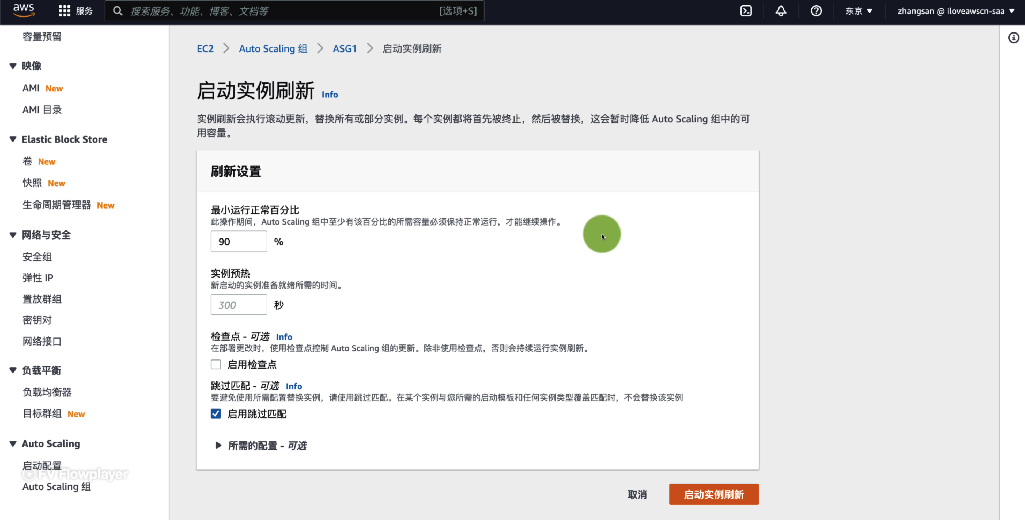Click the AWS logo home icon
This screenshot has height=520, width=1025.
[x=24, y=10]
